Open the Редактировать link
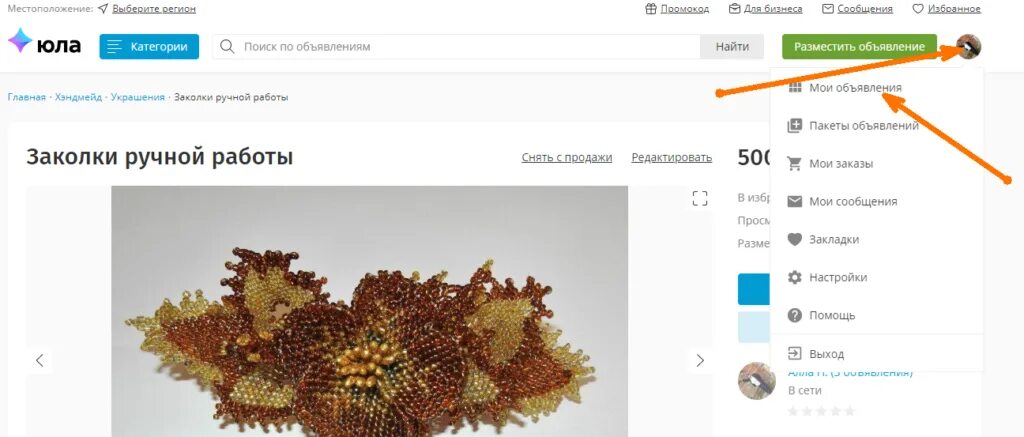1024x437 pixels. [x=671, y=157]
